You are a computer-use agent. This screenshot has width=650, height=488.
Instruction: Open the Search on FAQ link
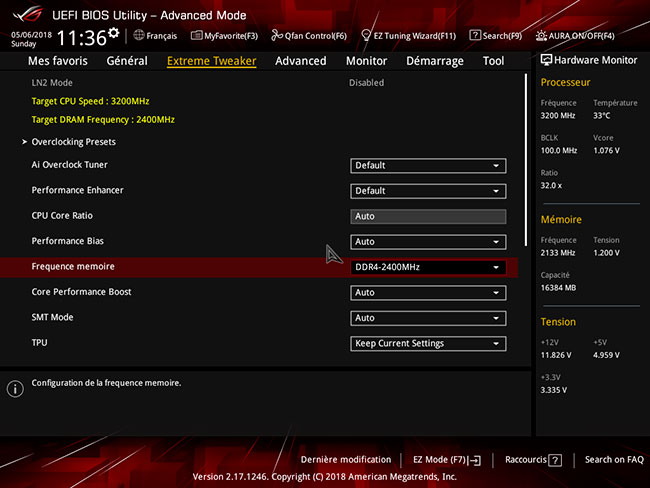click(x=614, y=460)
